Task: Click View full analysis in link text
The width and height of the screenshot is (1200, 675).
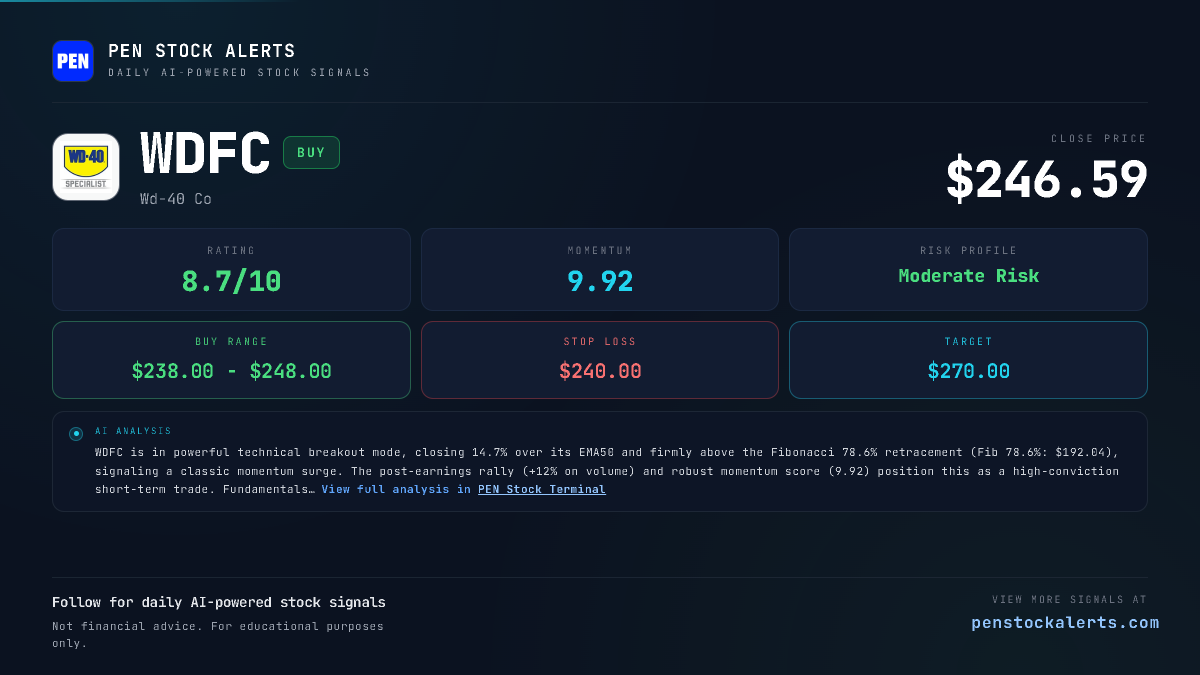Action: [396, 489]
